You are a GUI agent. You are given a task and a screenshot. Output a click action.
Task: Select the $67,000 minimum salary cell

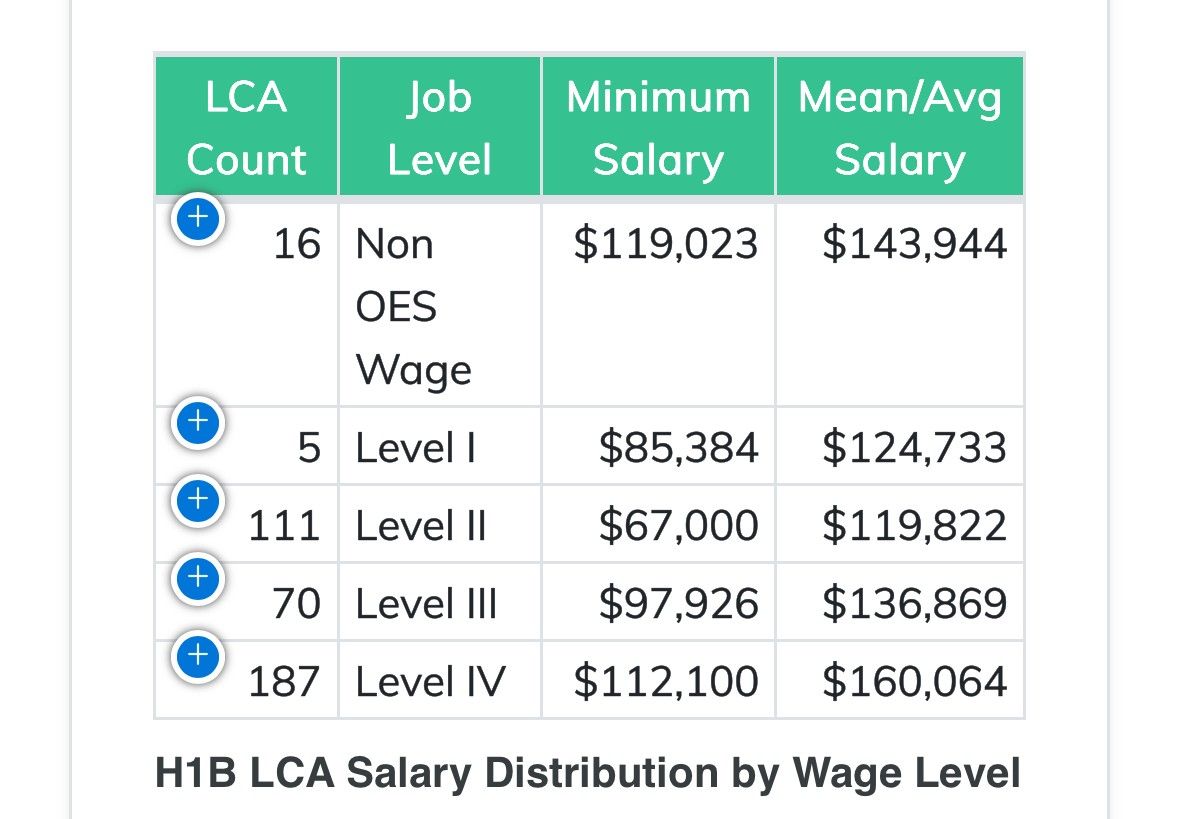[x=658, y=524]
